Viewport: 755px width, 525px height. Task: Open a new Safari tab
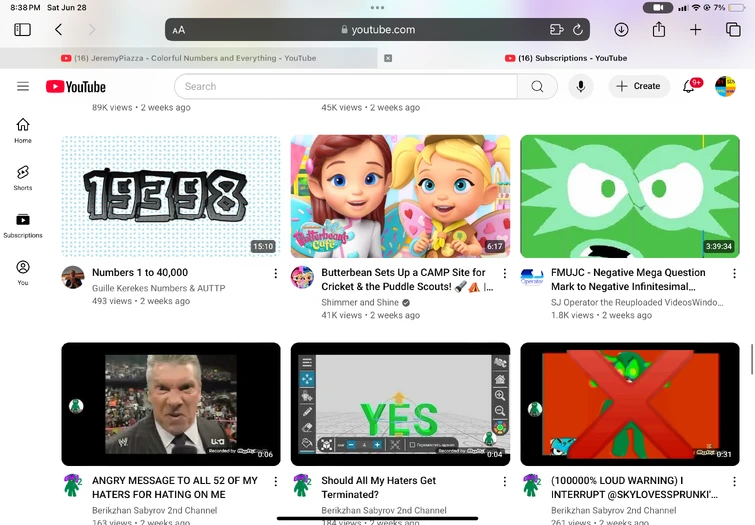(x=695, y=30)
